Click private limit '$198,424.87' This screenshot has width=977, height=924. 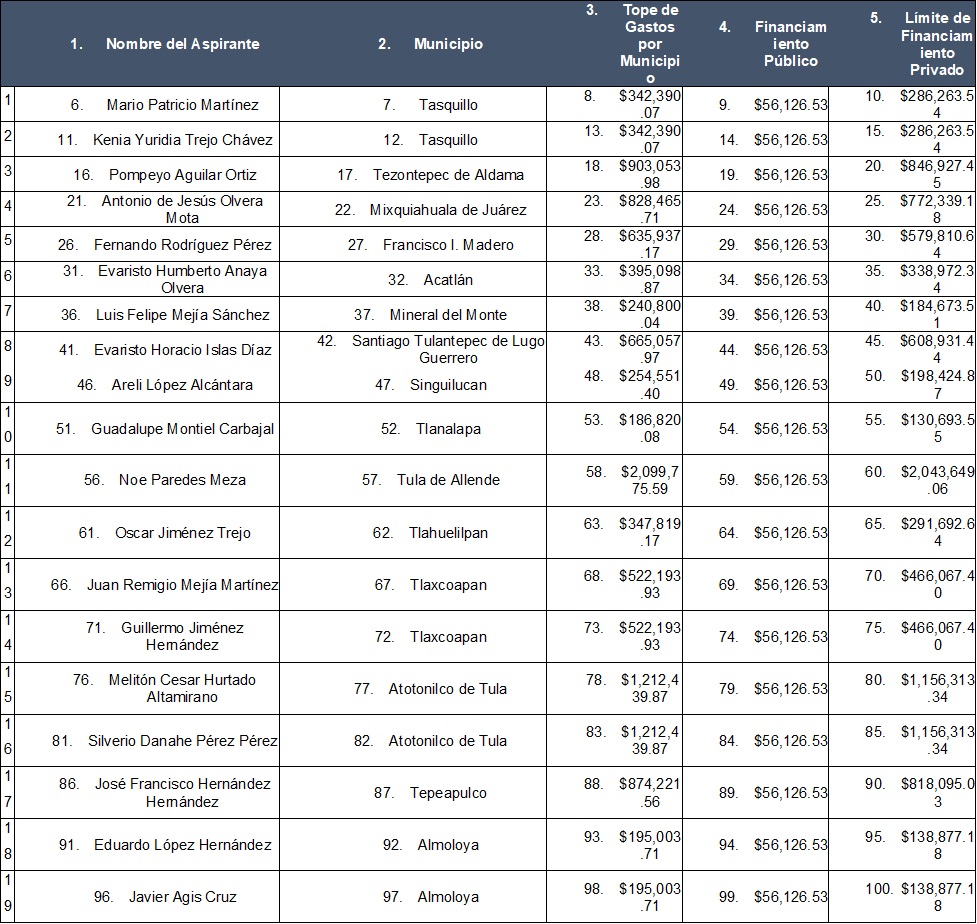(x=937, y=384)
